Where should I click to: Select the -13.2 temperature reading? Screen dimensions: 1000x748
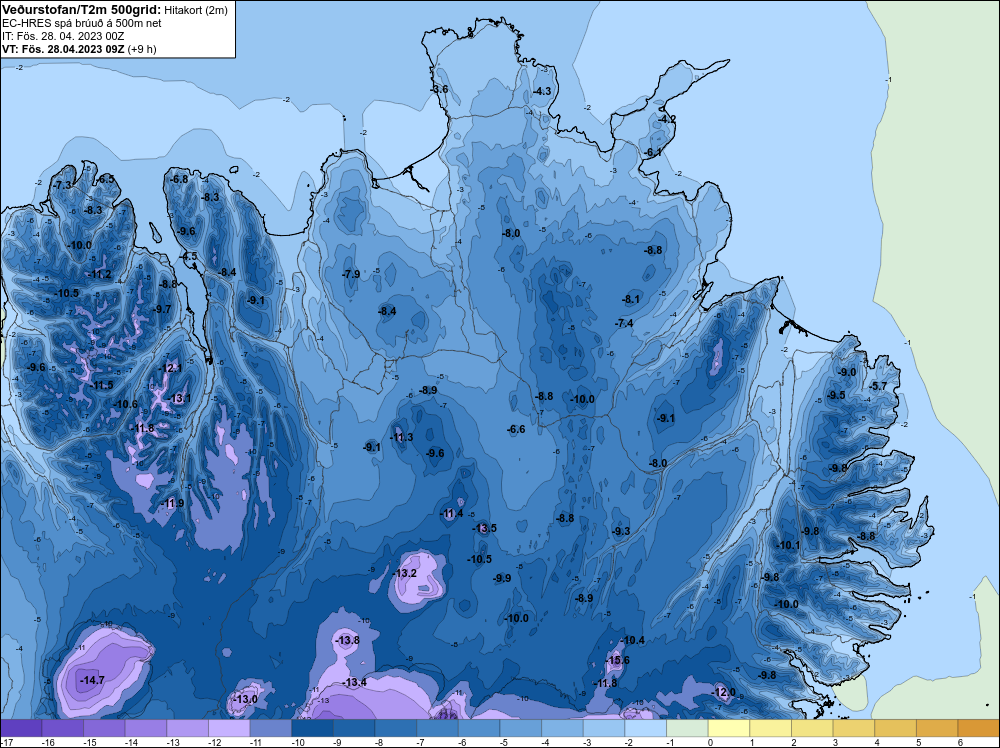coord(406,573)
